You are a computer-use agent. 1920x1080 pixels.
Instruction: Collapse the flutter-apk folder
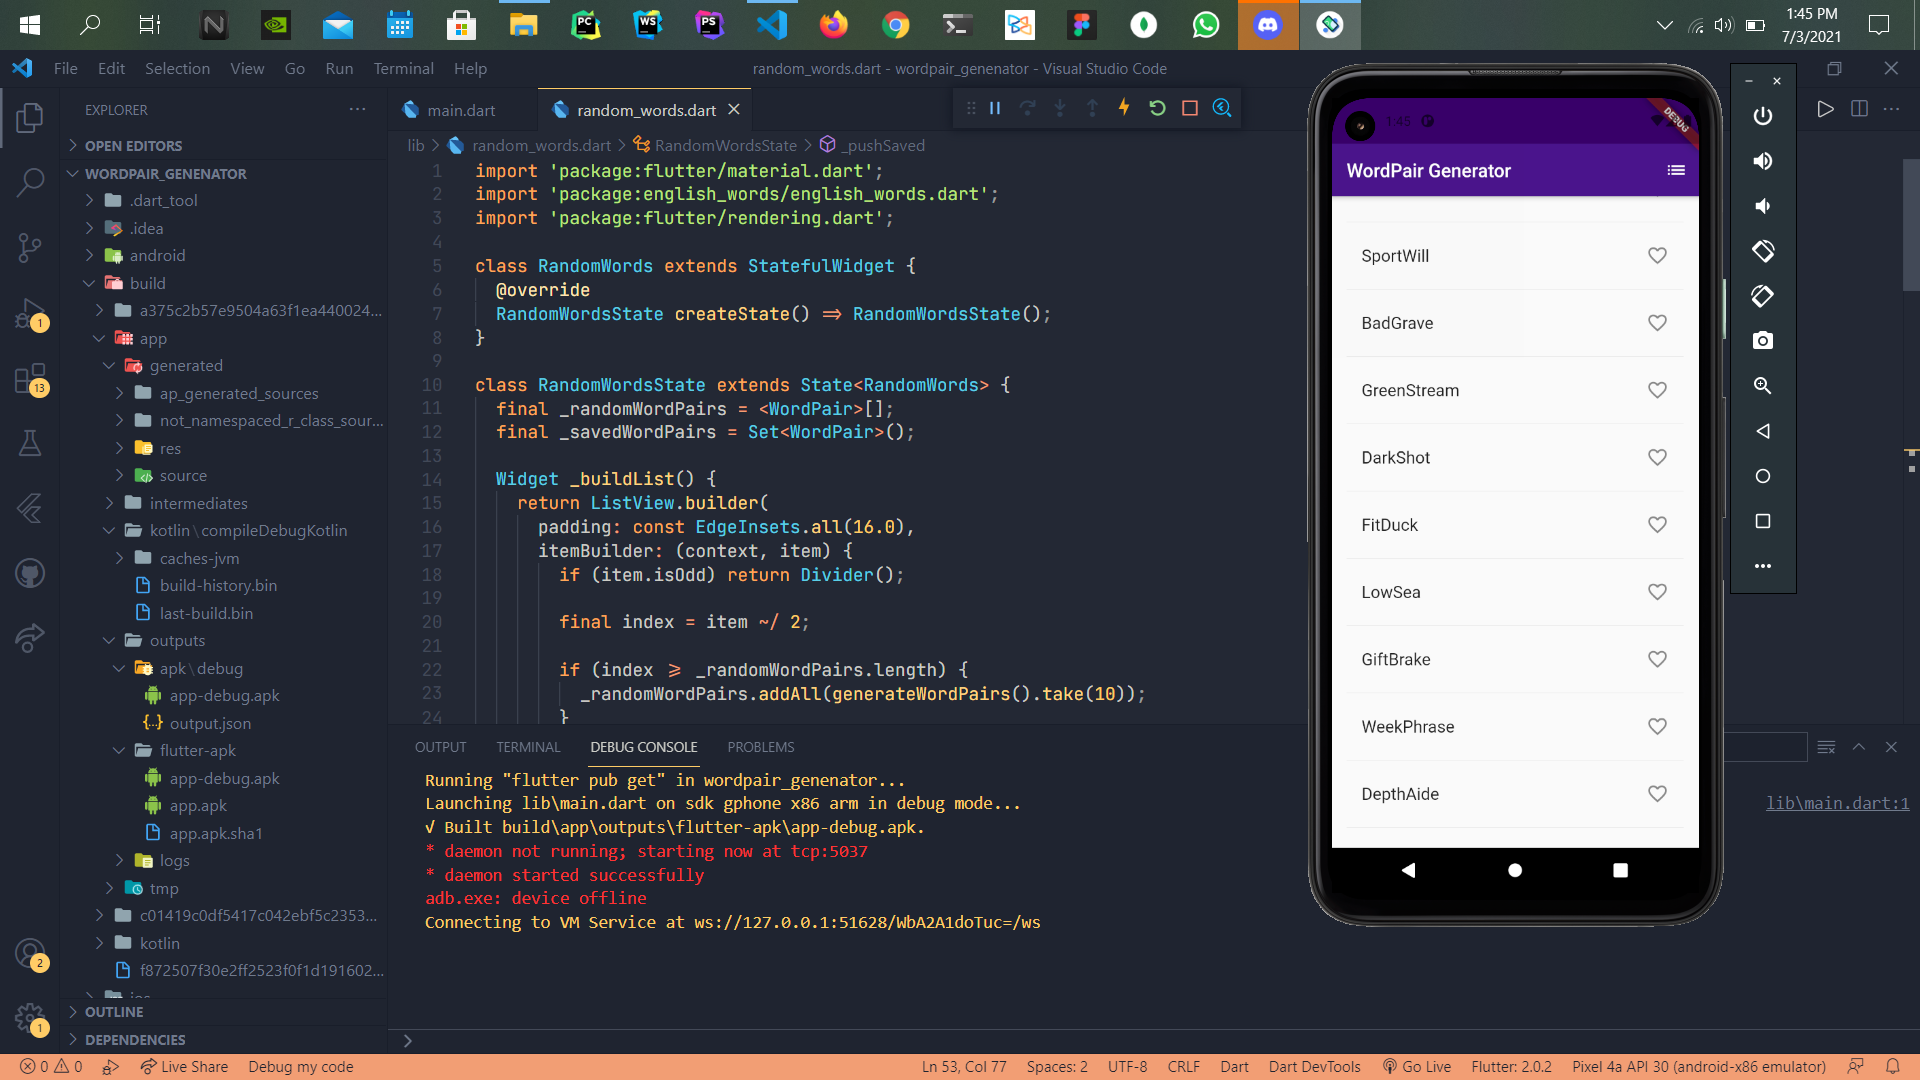197,751
